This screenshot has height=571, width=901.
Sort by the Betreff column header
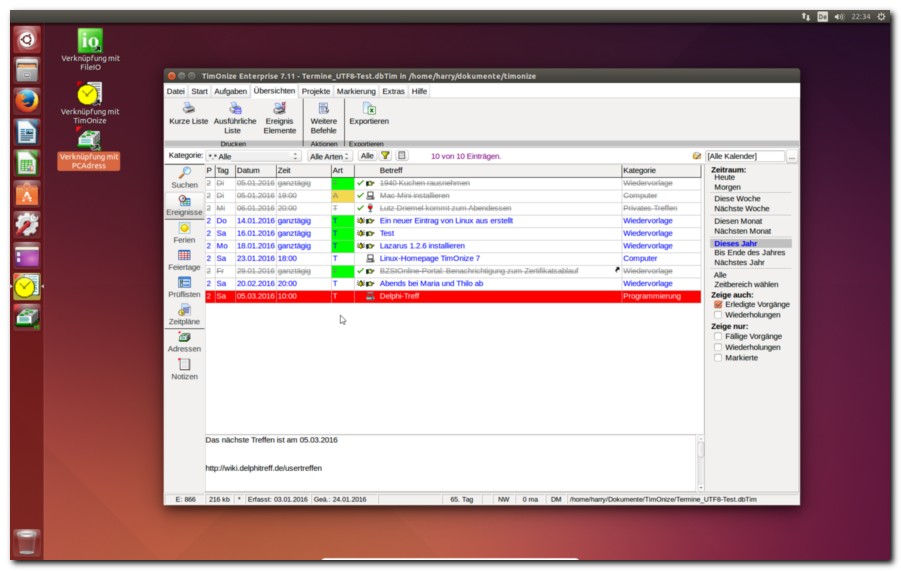tap(487, 171)
